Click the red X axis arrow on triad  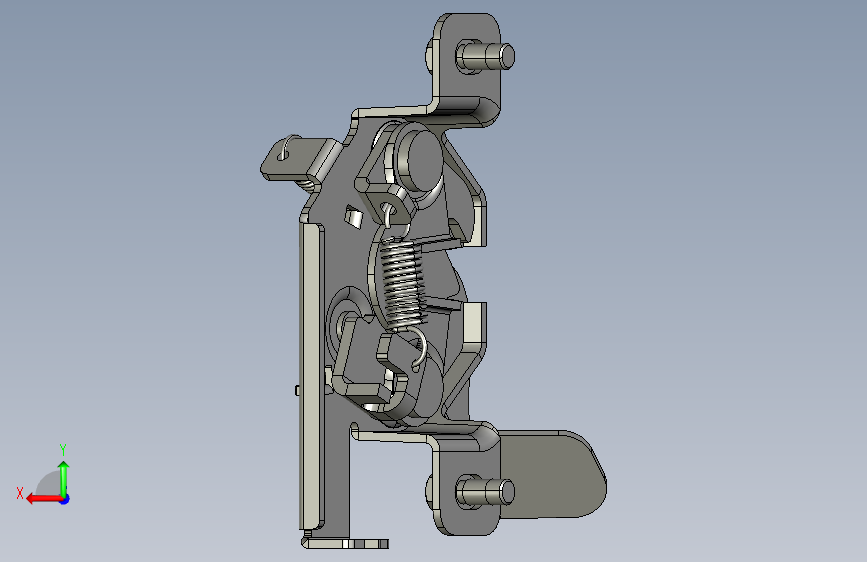[44, 499]
